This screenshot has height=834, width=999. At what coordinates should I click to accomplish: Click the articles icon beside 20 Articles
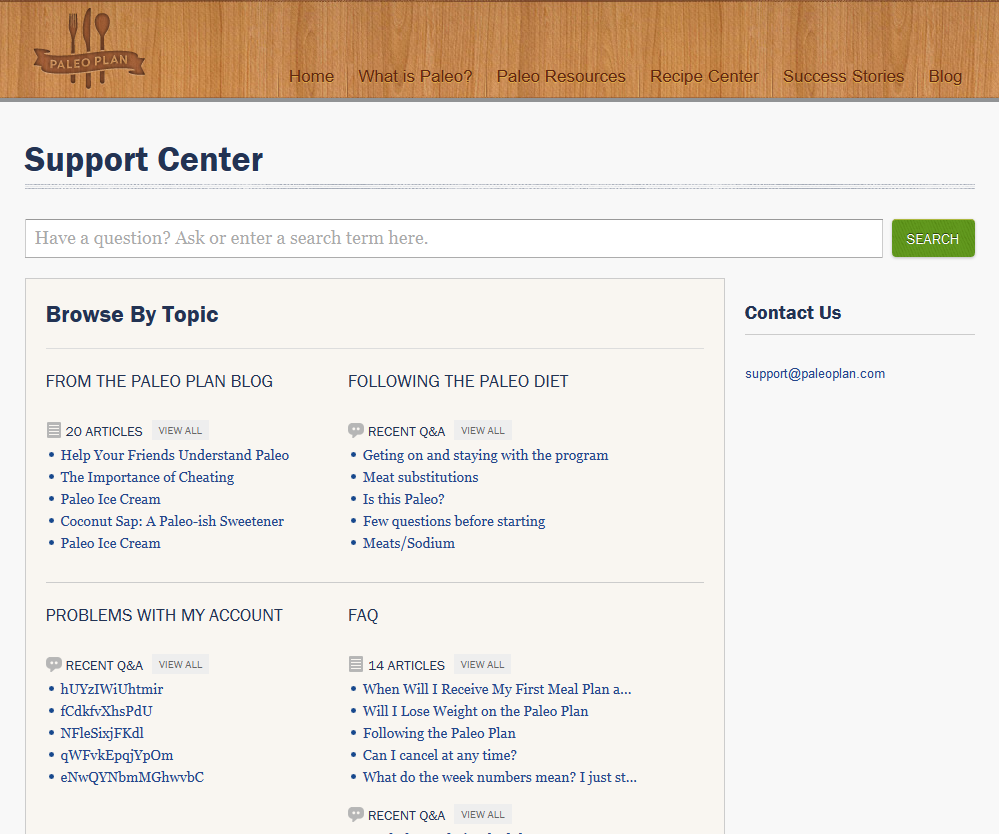click(x=54, y=431)
